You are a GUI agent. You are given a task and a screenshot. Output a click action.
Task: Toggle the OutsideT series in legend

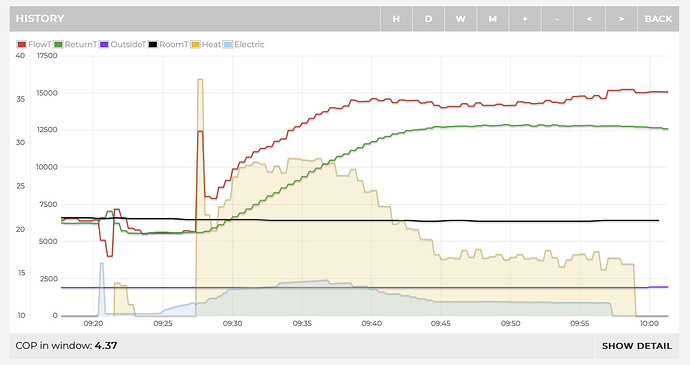click(x=122, y=44)
